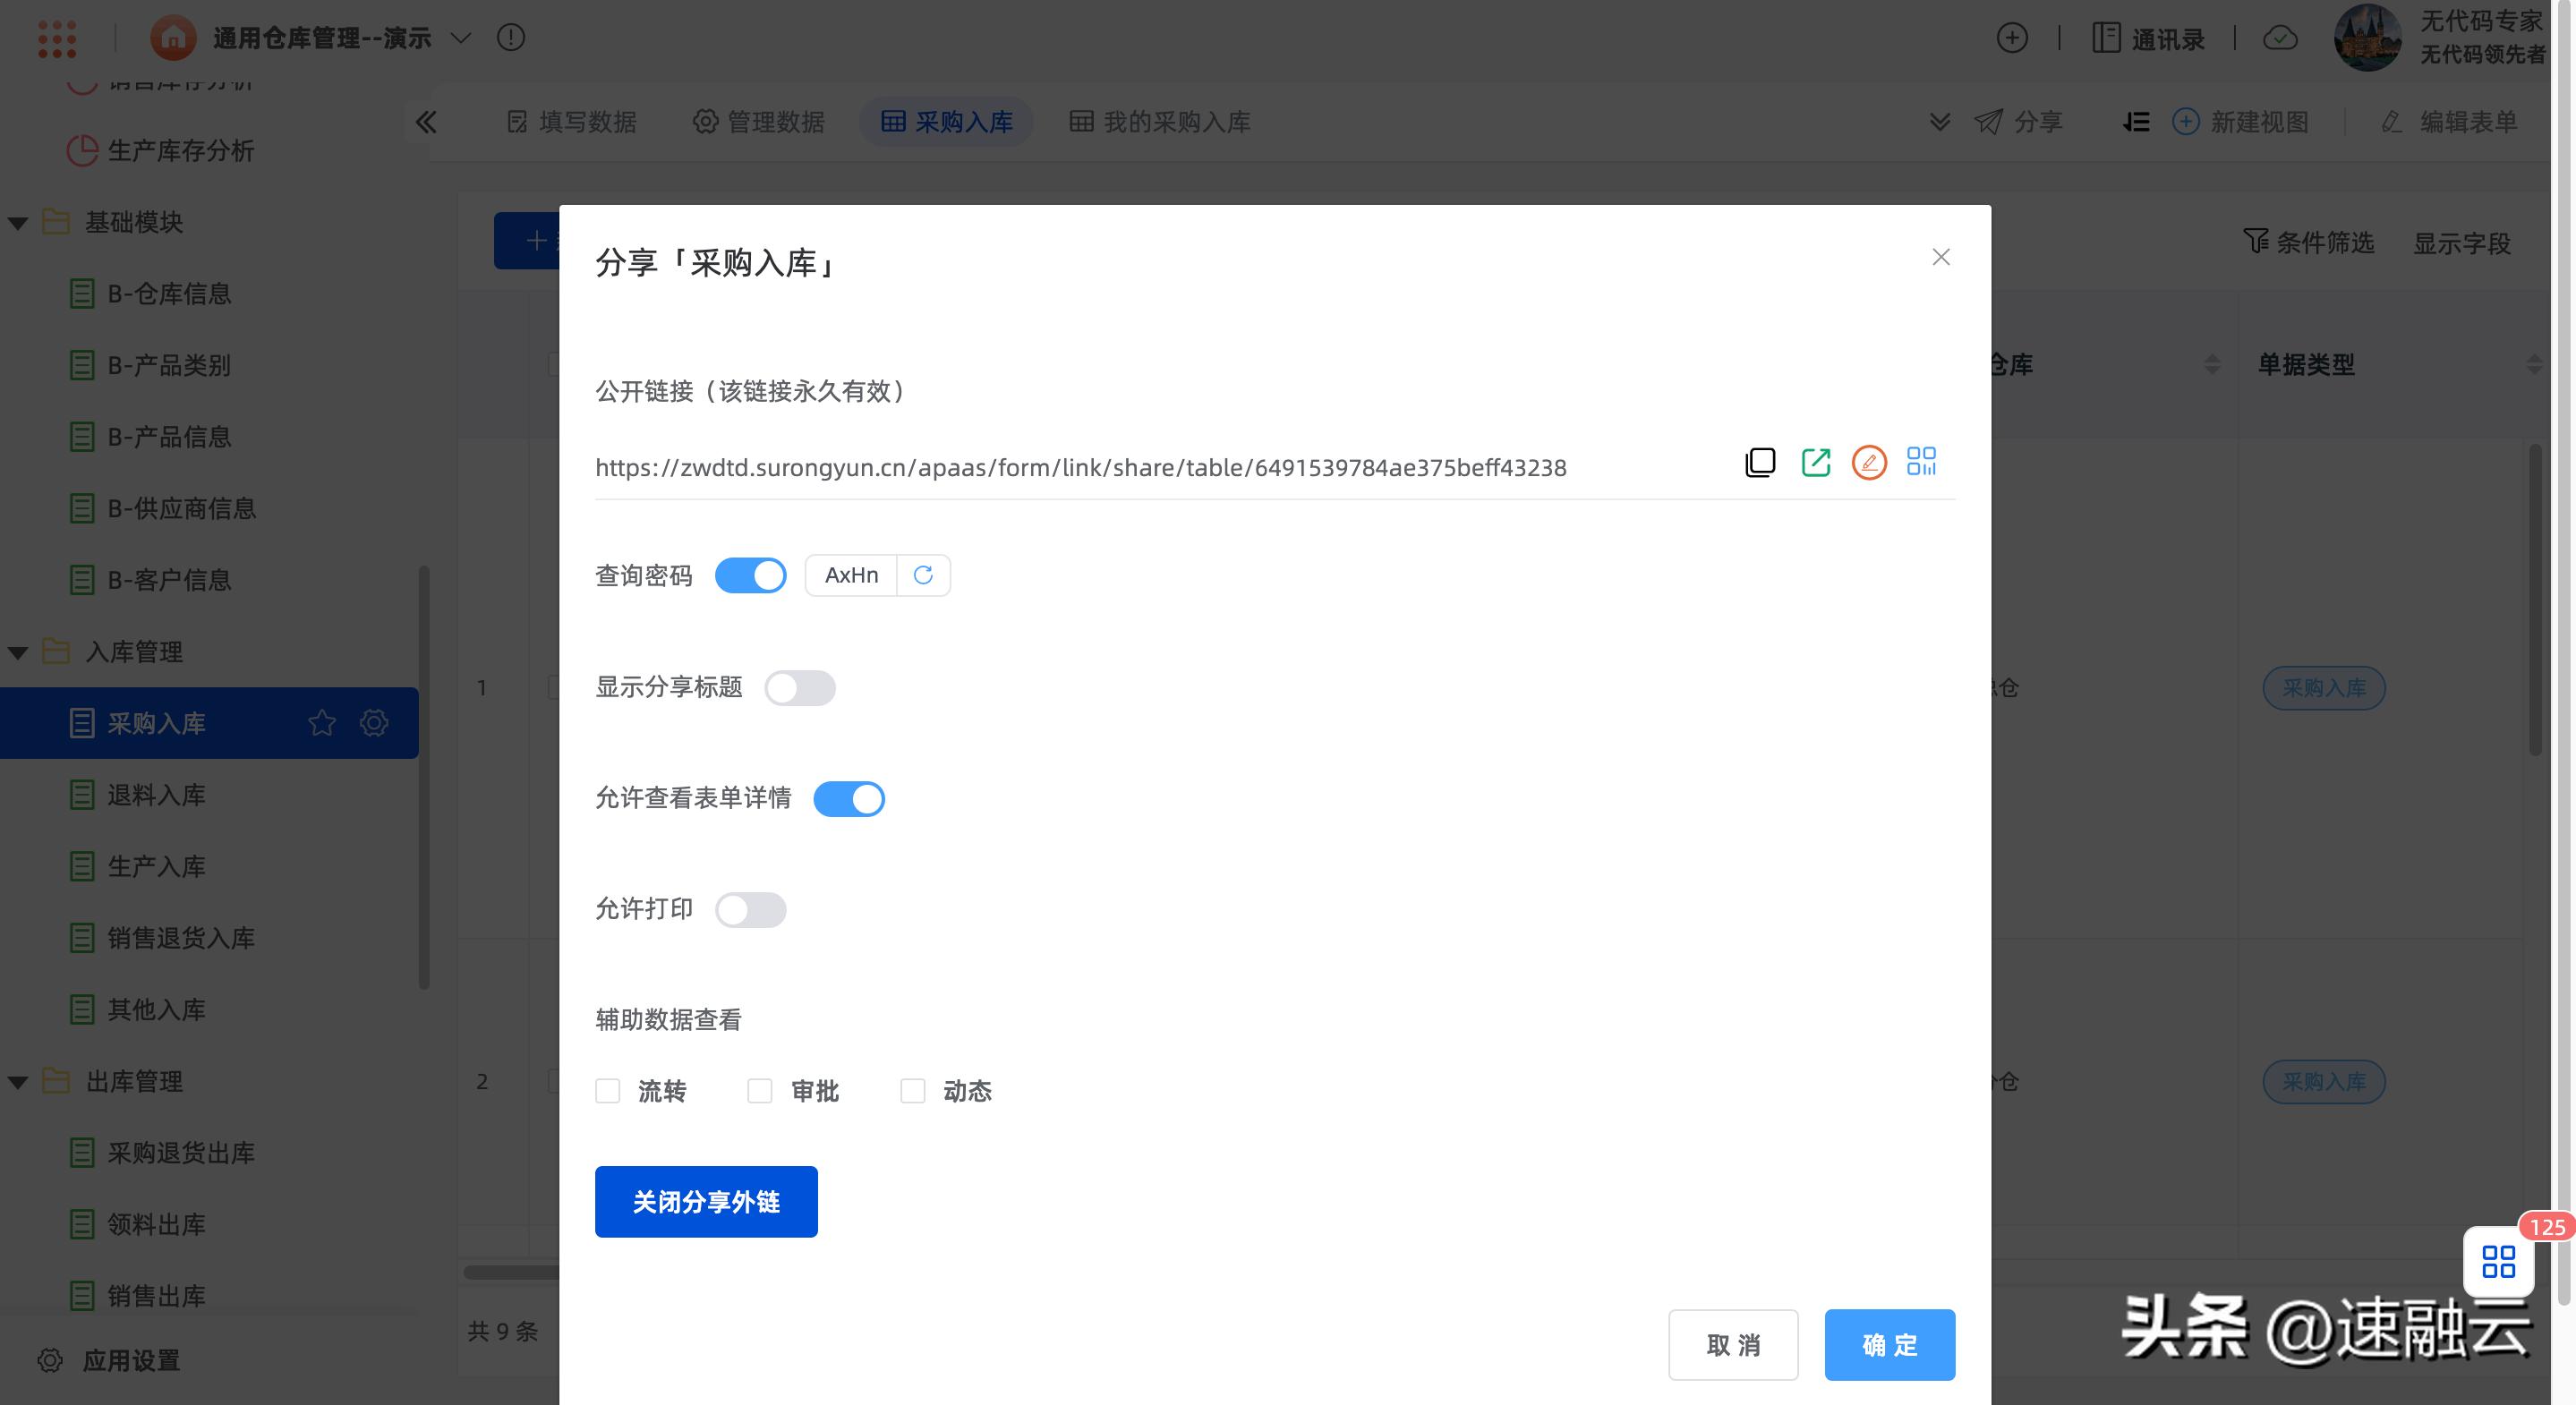
Task: Toggle off 查询密码 switch
Action: click(750, 575)
